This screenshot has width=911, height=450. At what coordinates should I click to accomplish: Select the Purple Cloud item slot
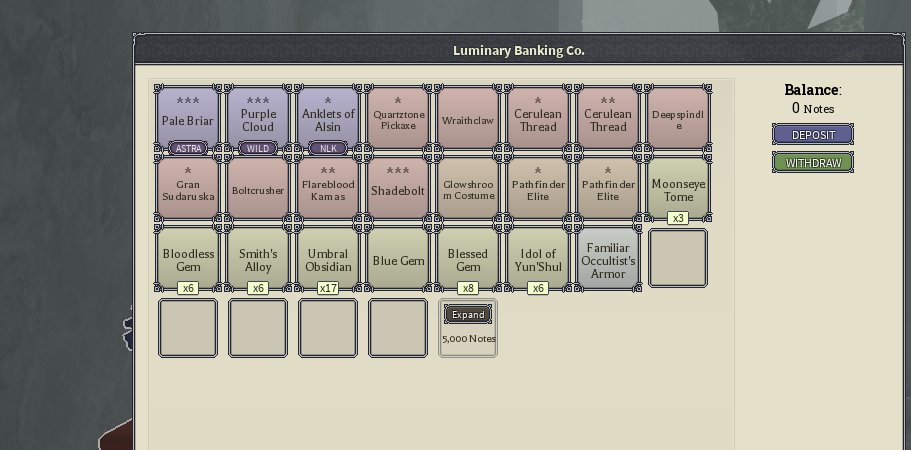[258, 119]
